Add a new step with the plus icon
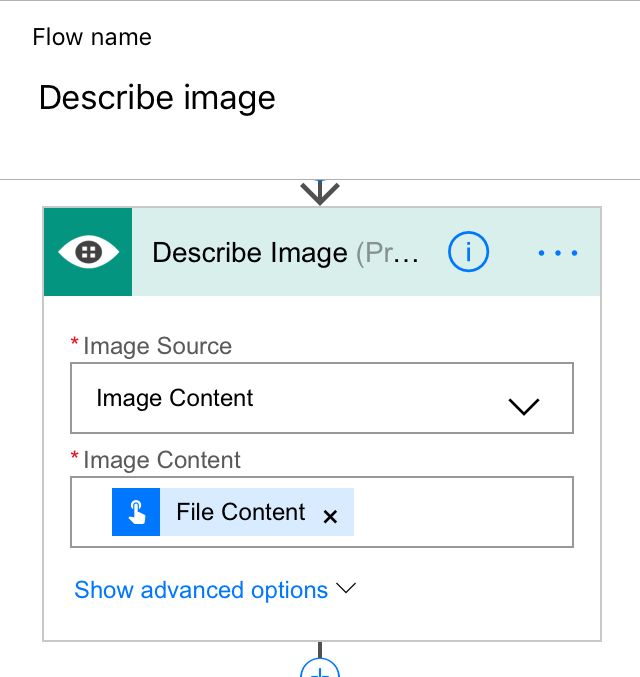This screenshot has width=640, height=677. pos(320,670)
